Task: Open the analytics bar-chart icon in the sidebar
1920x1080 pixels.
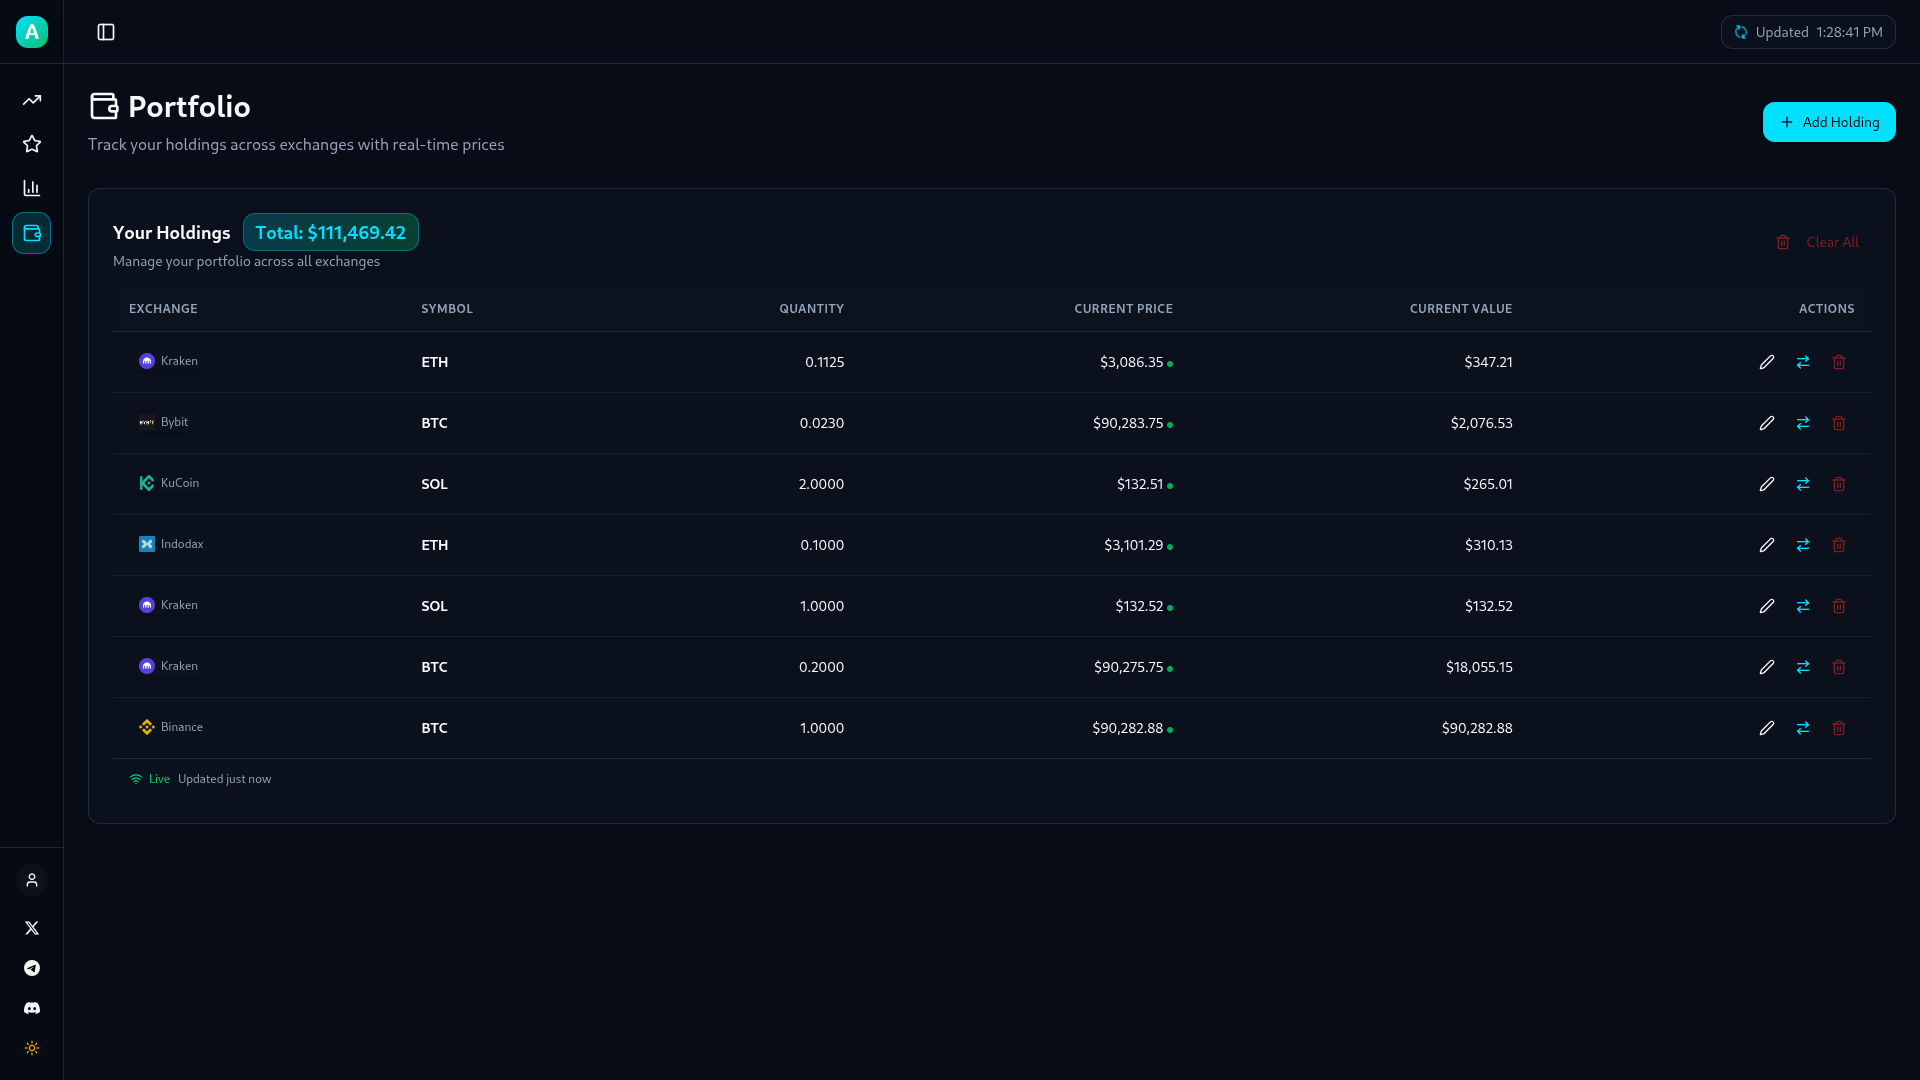Action: (x=31, y=188)
